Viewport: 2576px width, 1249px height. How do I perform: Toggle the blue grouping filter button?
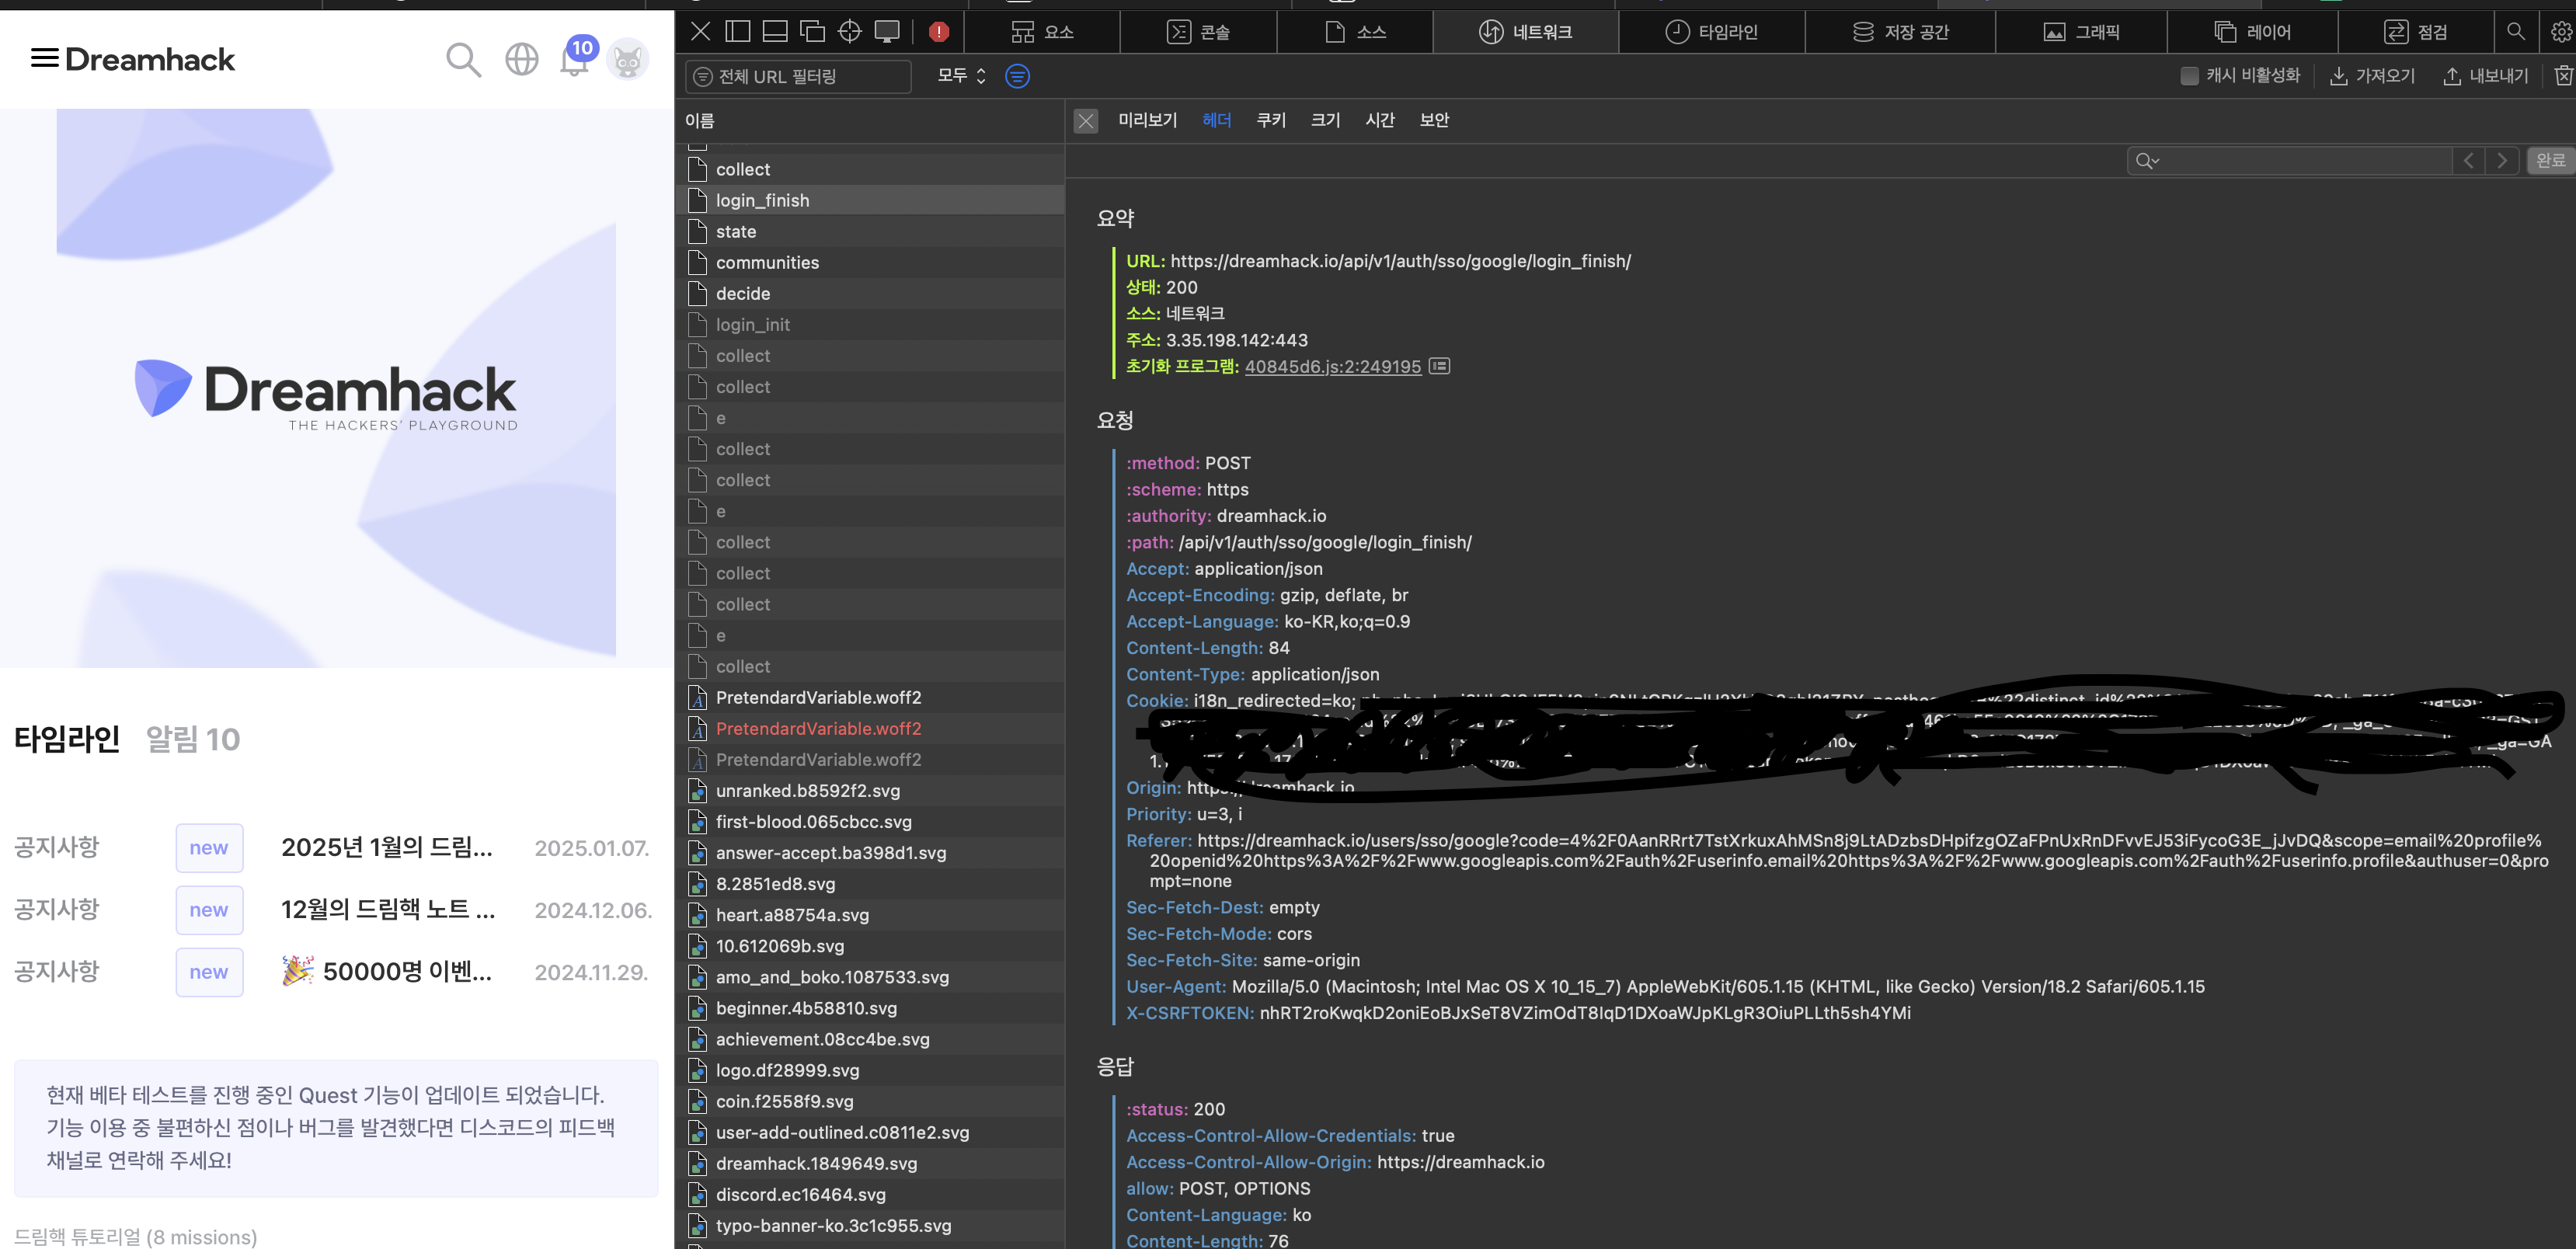[1017, 76]
